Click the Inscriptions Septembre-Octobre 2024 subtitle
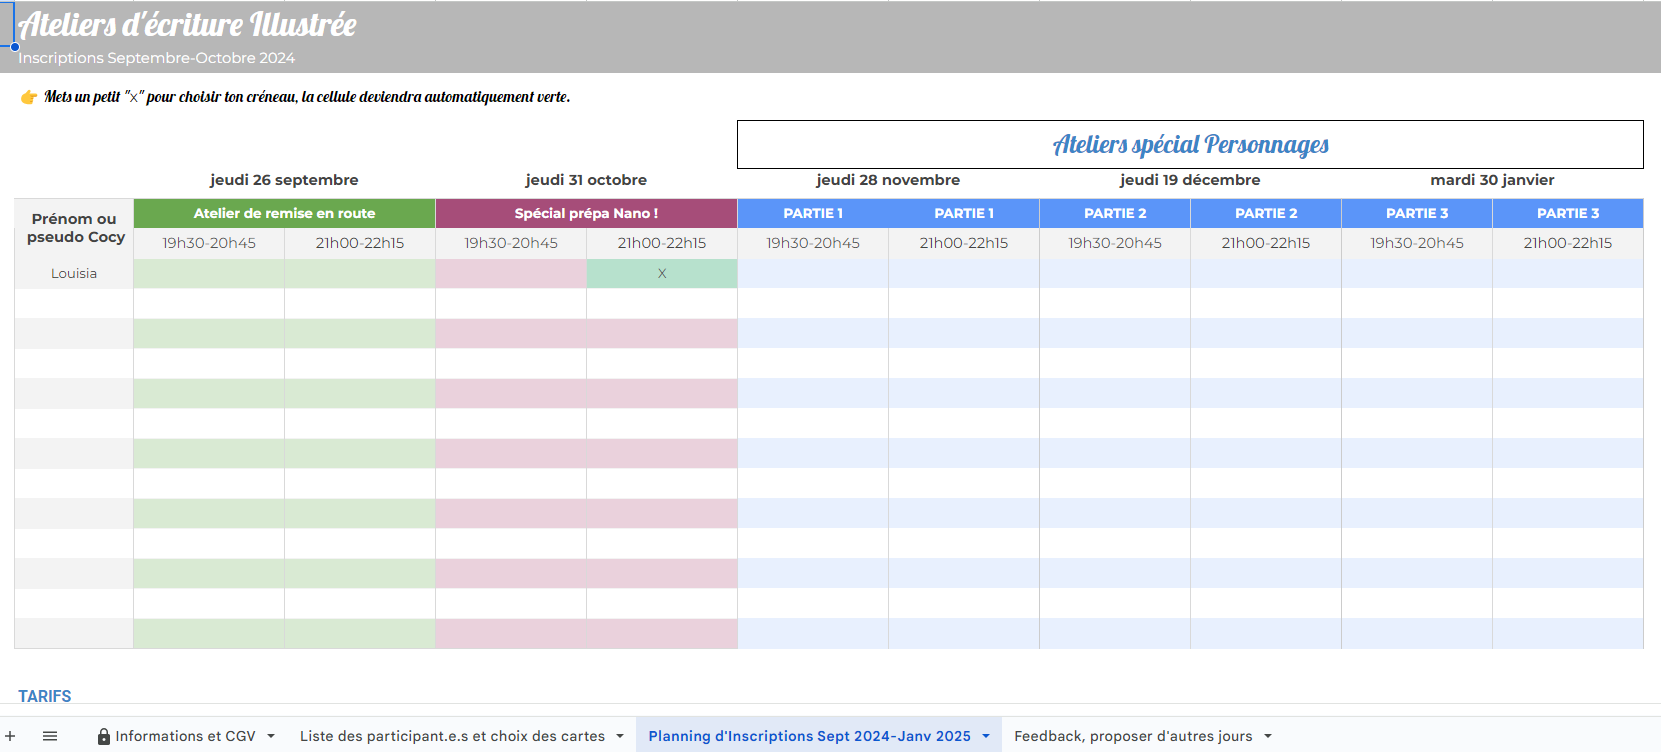The width and height of the screenshot is (1661, 752). (x=156, y=58)
